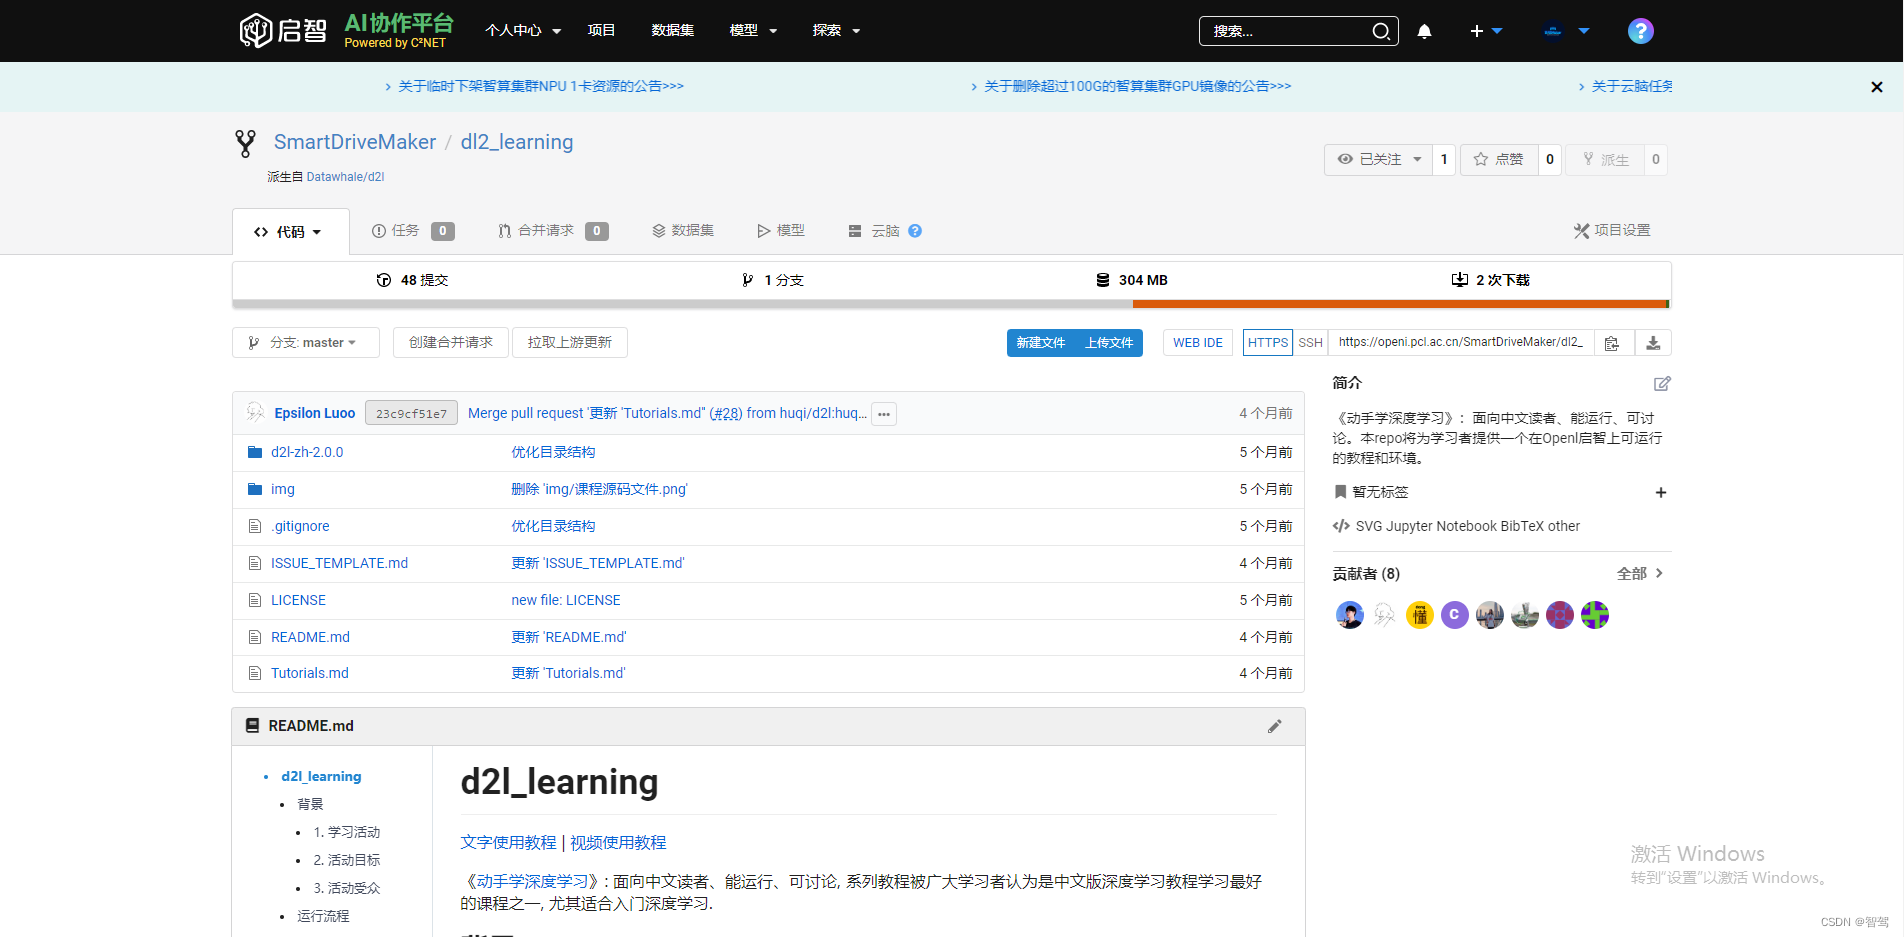Click 拉取上游更新 button
The image size is (1904, 937).
click(x=570, y=342)
